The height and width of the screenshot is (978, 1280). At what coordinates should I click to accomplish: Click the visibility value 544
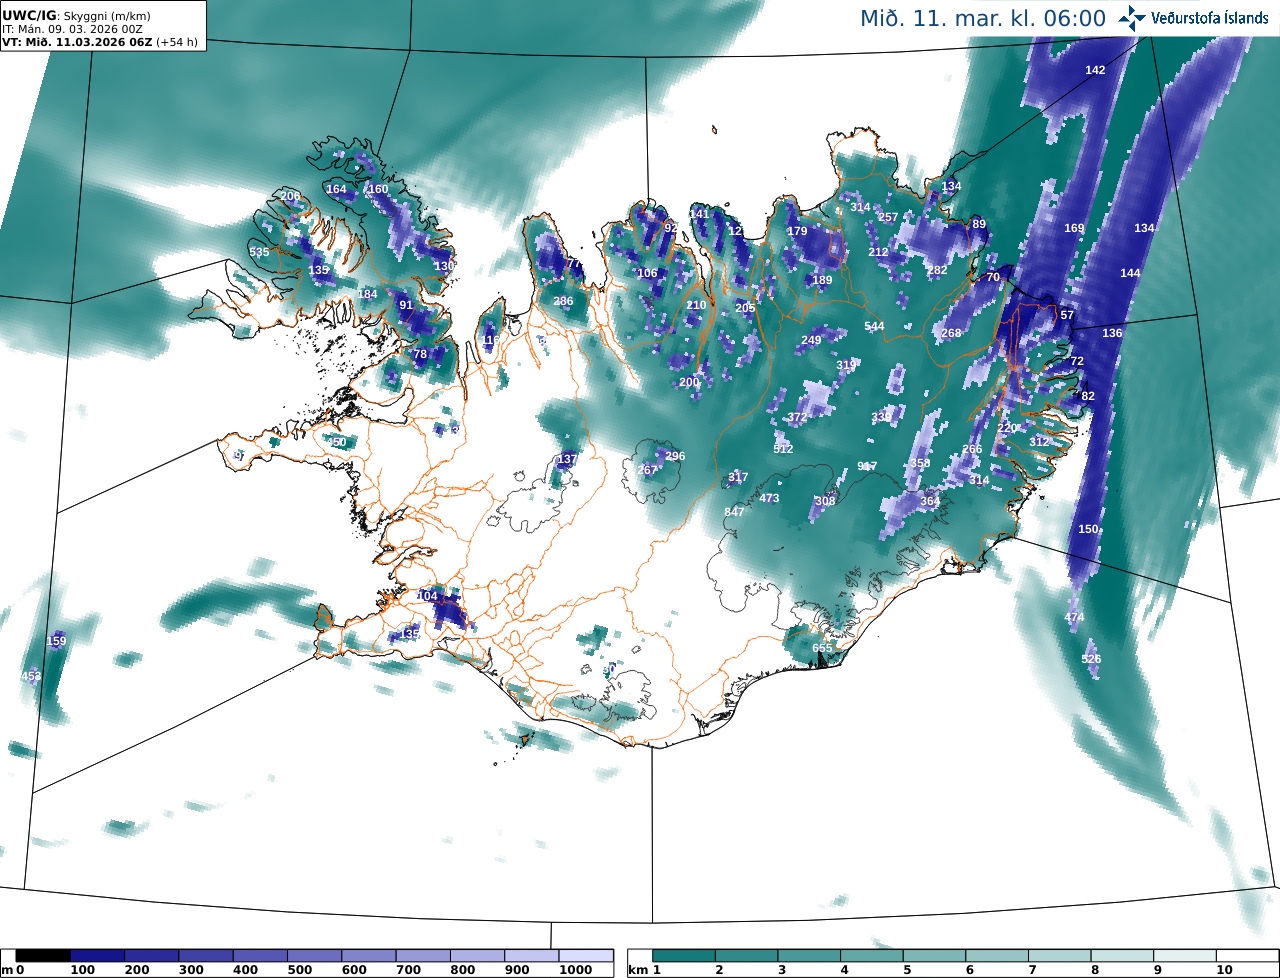pos(874,326)
